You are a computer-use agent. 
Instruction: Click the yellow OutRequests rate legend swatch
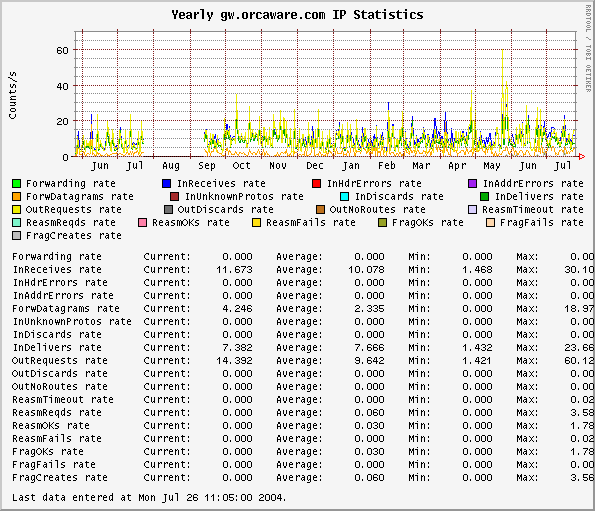[x=16, y=209]
